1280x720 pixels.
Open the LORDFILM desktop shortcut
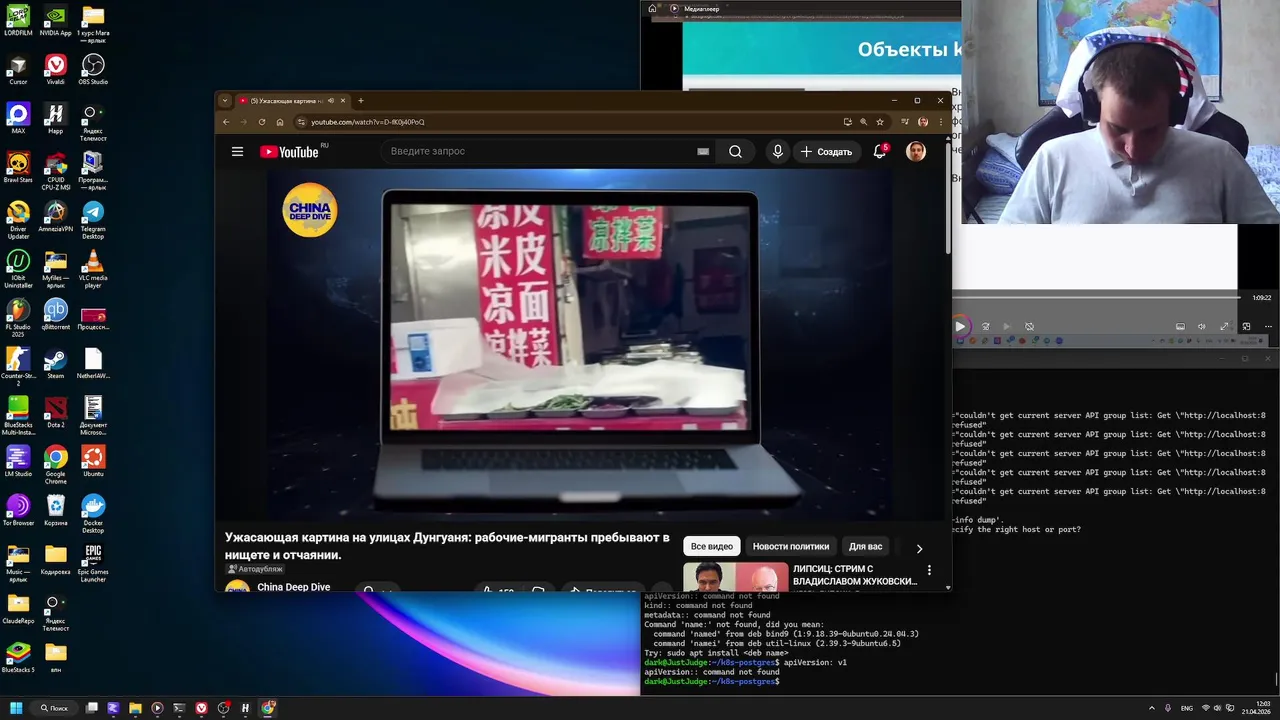click(x=18, y=21)
